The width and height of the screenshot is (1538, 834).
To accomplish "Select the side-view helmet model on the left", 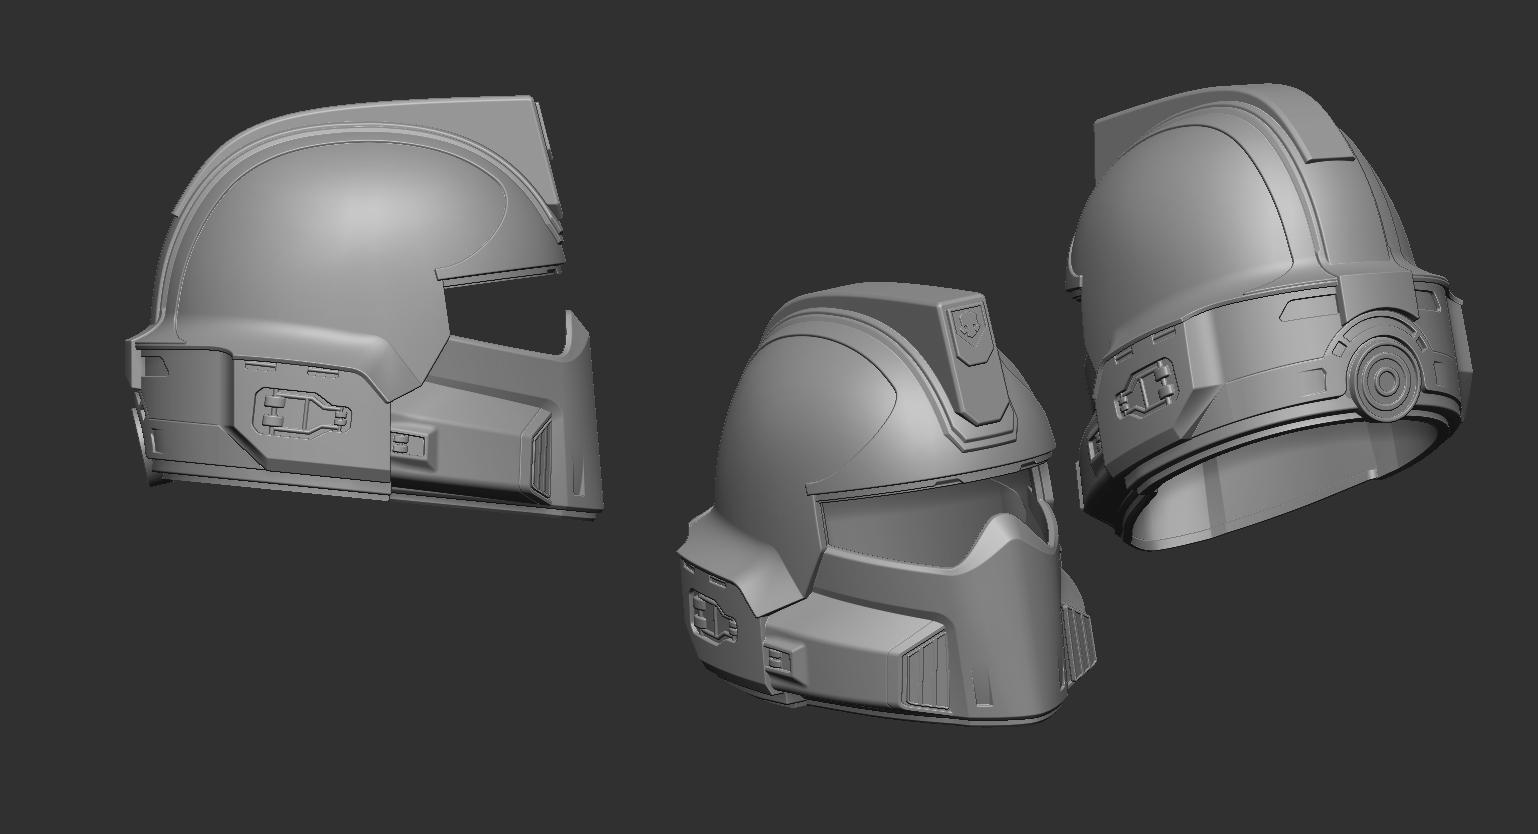I will point(365,310).
